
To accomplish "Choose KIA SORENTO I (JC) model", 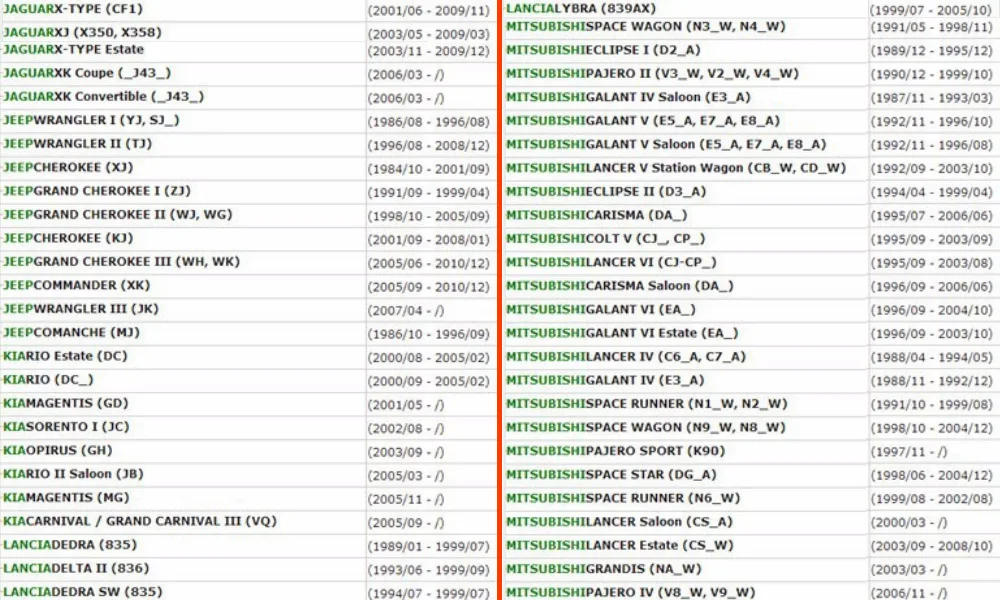I will click(66, 427).
